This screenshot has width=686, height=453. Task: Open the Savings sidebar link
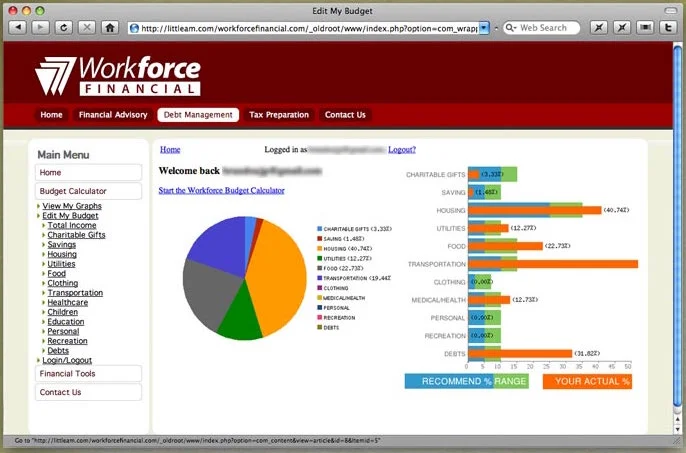(x=62, y=244)
